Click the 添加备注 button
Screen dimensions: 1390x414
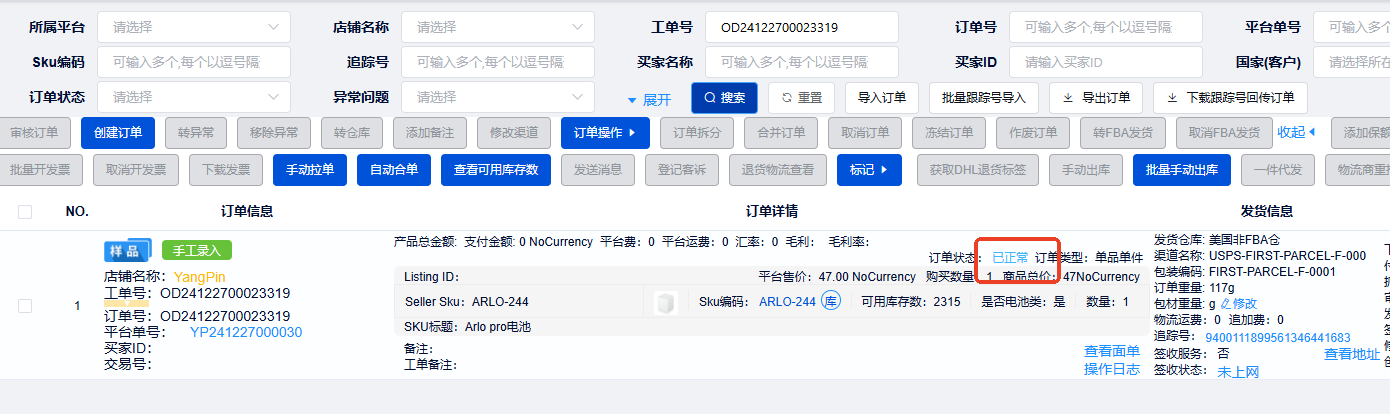coord(430,133)
